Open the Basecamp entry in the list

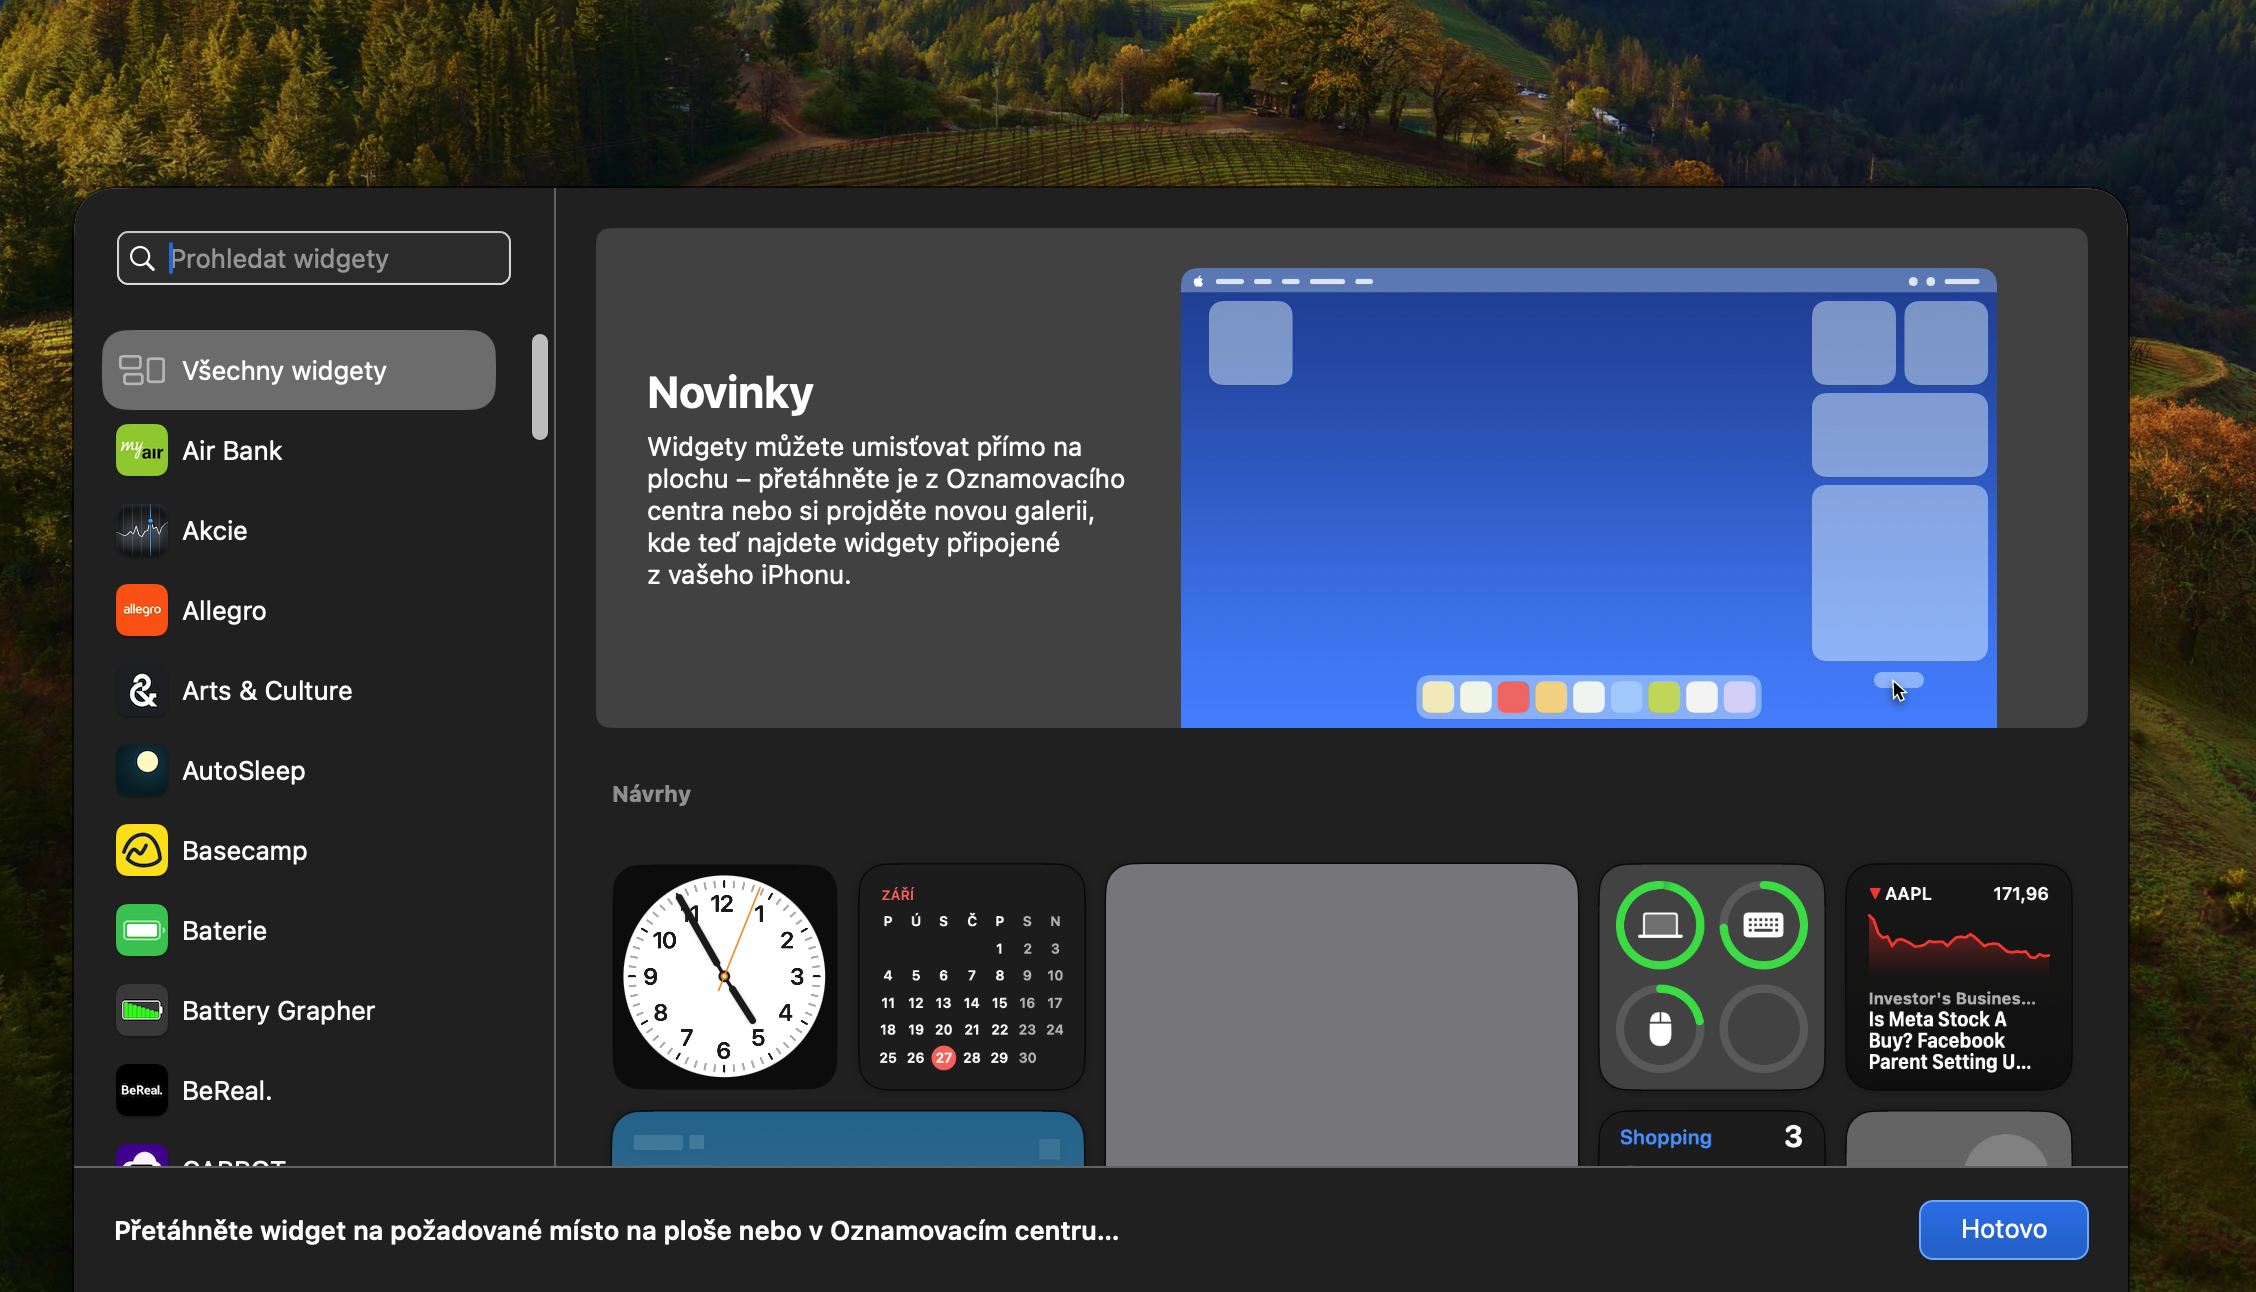(x=245, y=851)
